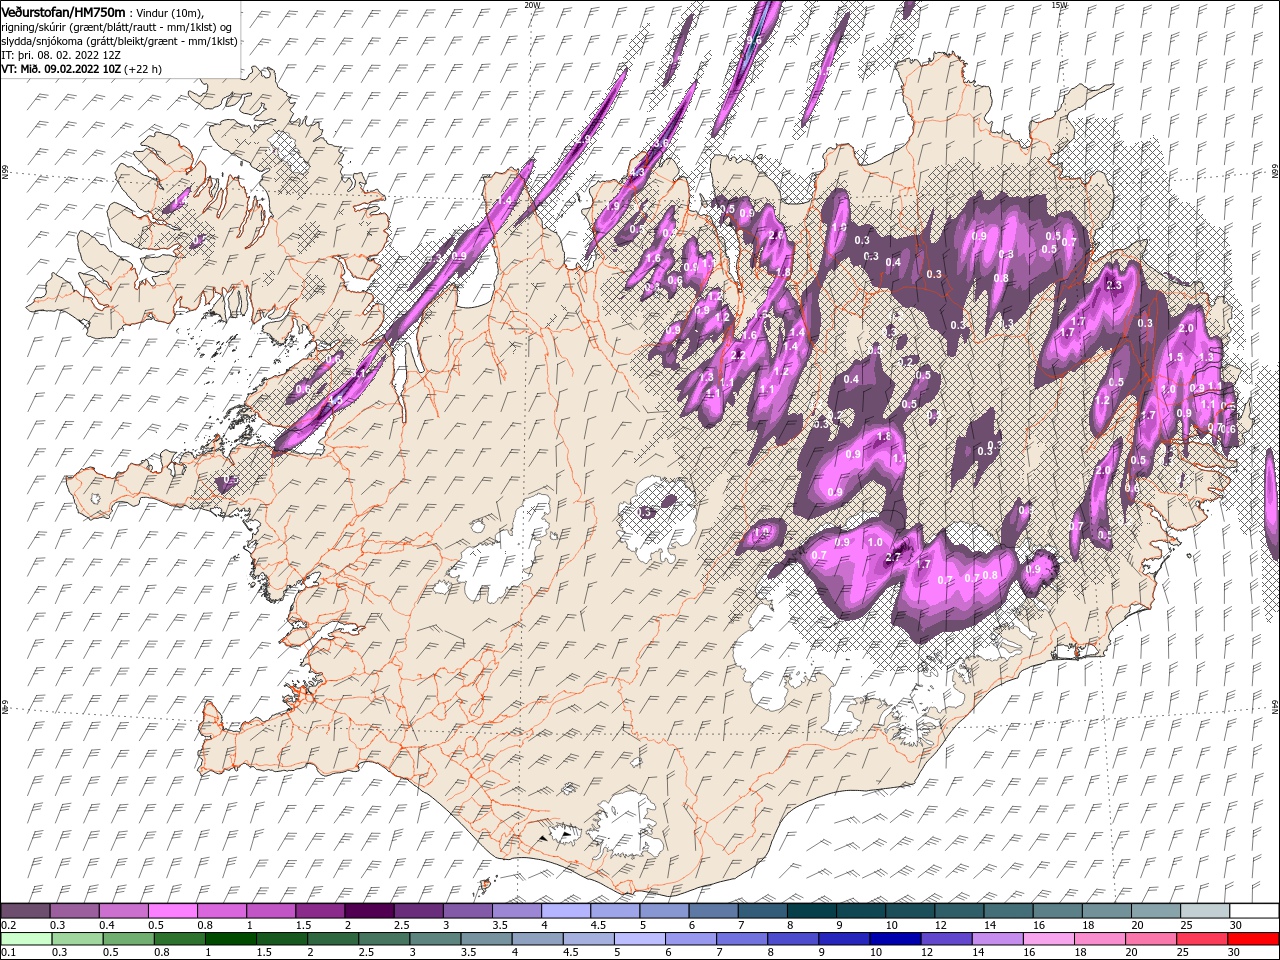Click the upper legend swatch starting at 0.2
This screenshot has width=1280, height=960.
pyautogui.click(x=26, y=911)
